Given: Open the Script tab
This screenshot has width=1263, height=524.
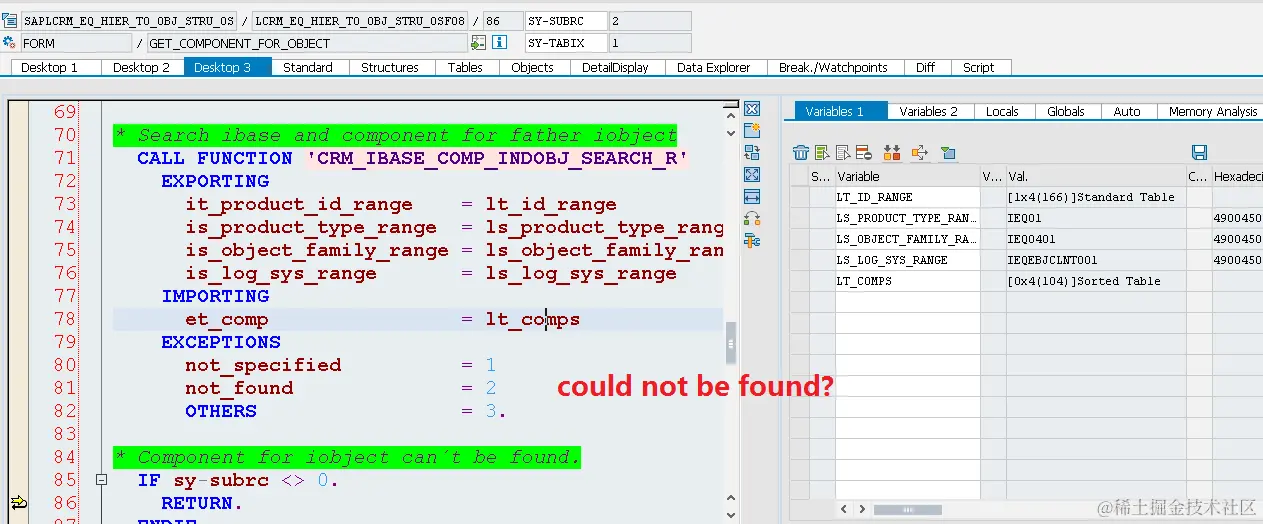Looking at the screenshot, I should click(979, 67).
